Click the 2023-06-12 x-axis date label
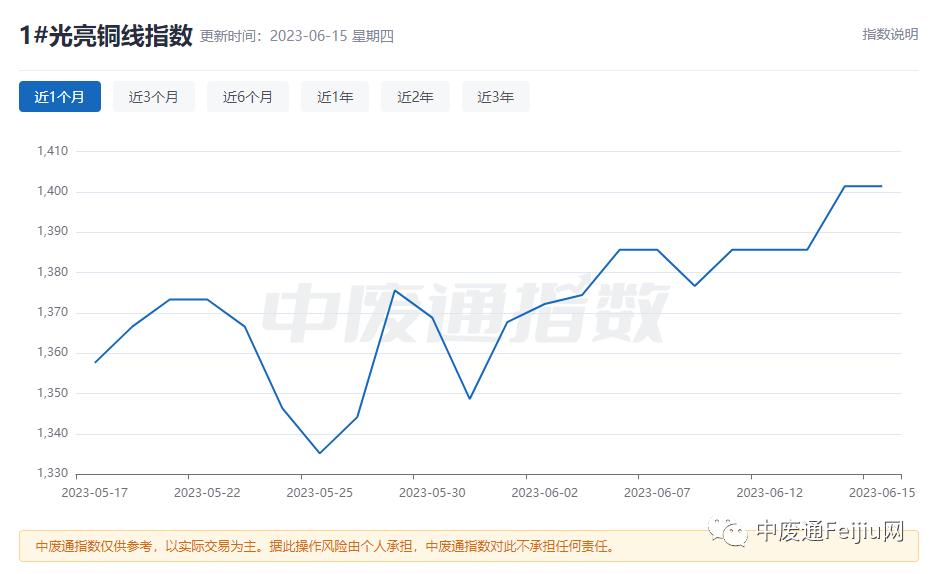This screenshot has width=935, height=574. coord(770,493)
